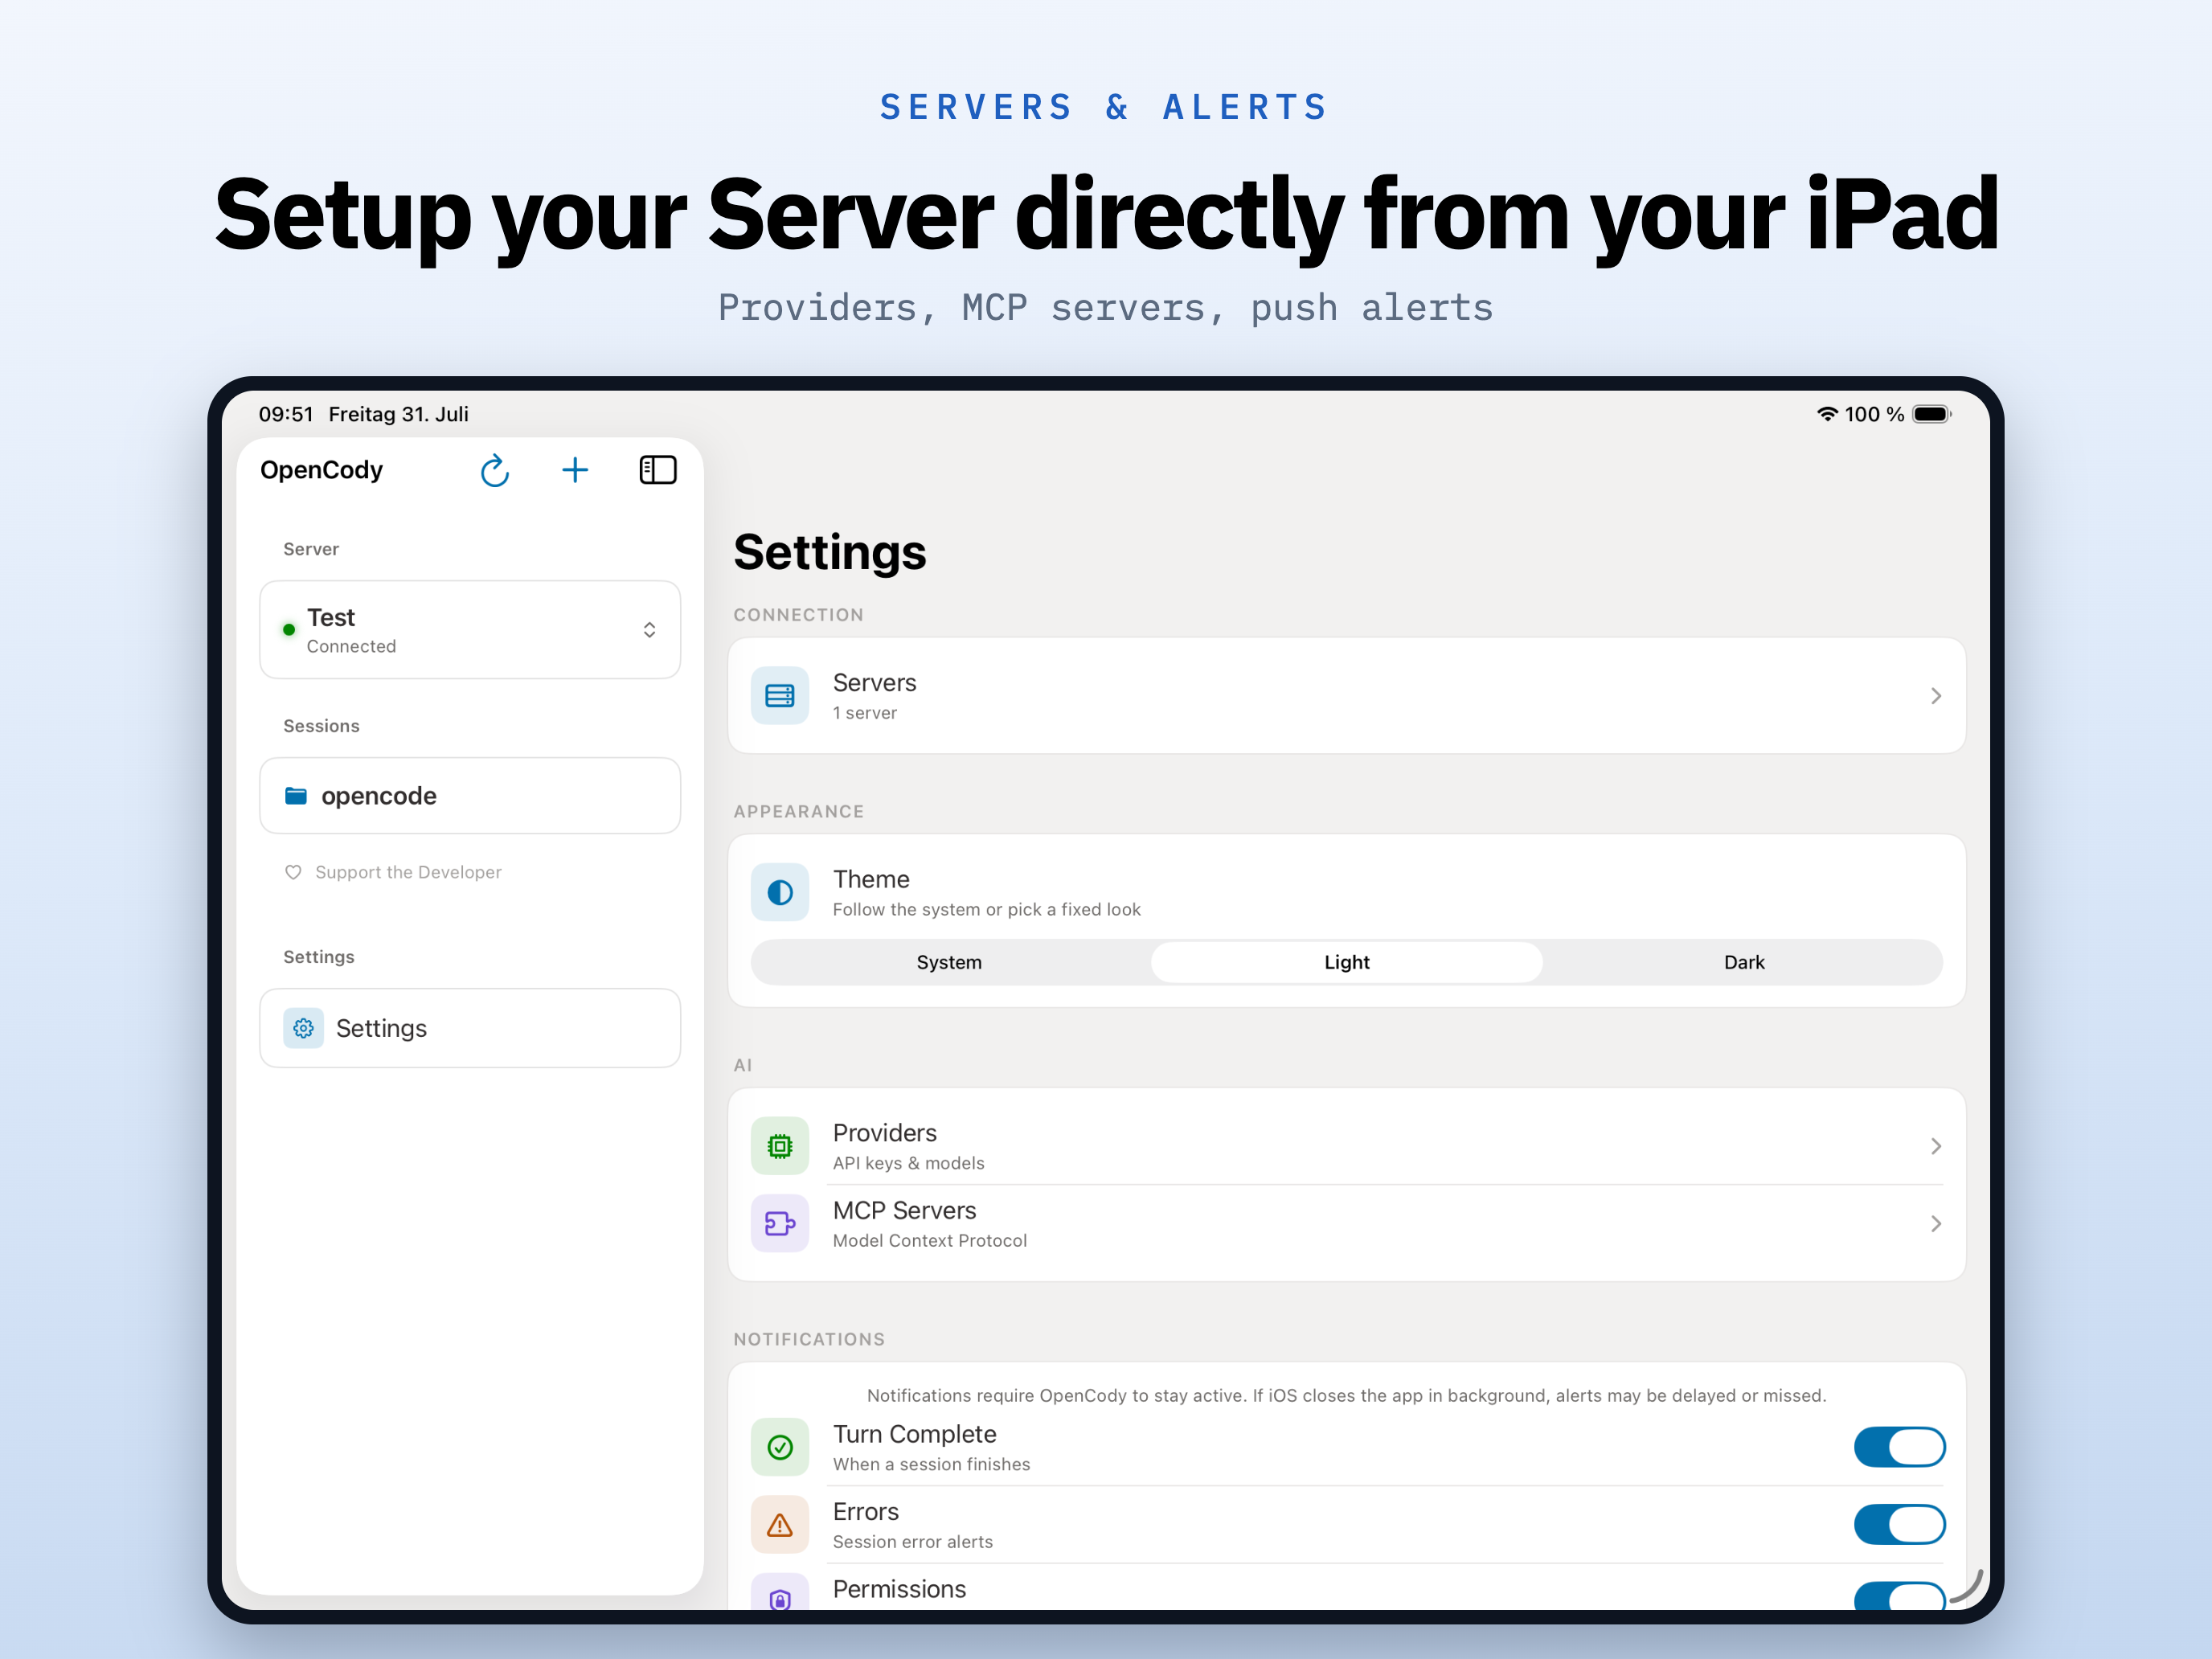Click the Freitag 31. Juli date
The width and height of the screenshot is (2212, 1659).
click(398, 414)
